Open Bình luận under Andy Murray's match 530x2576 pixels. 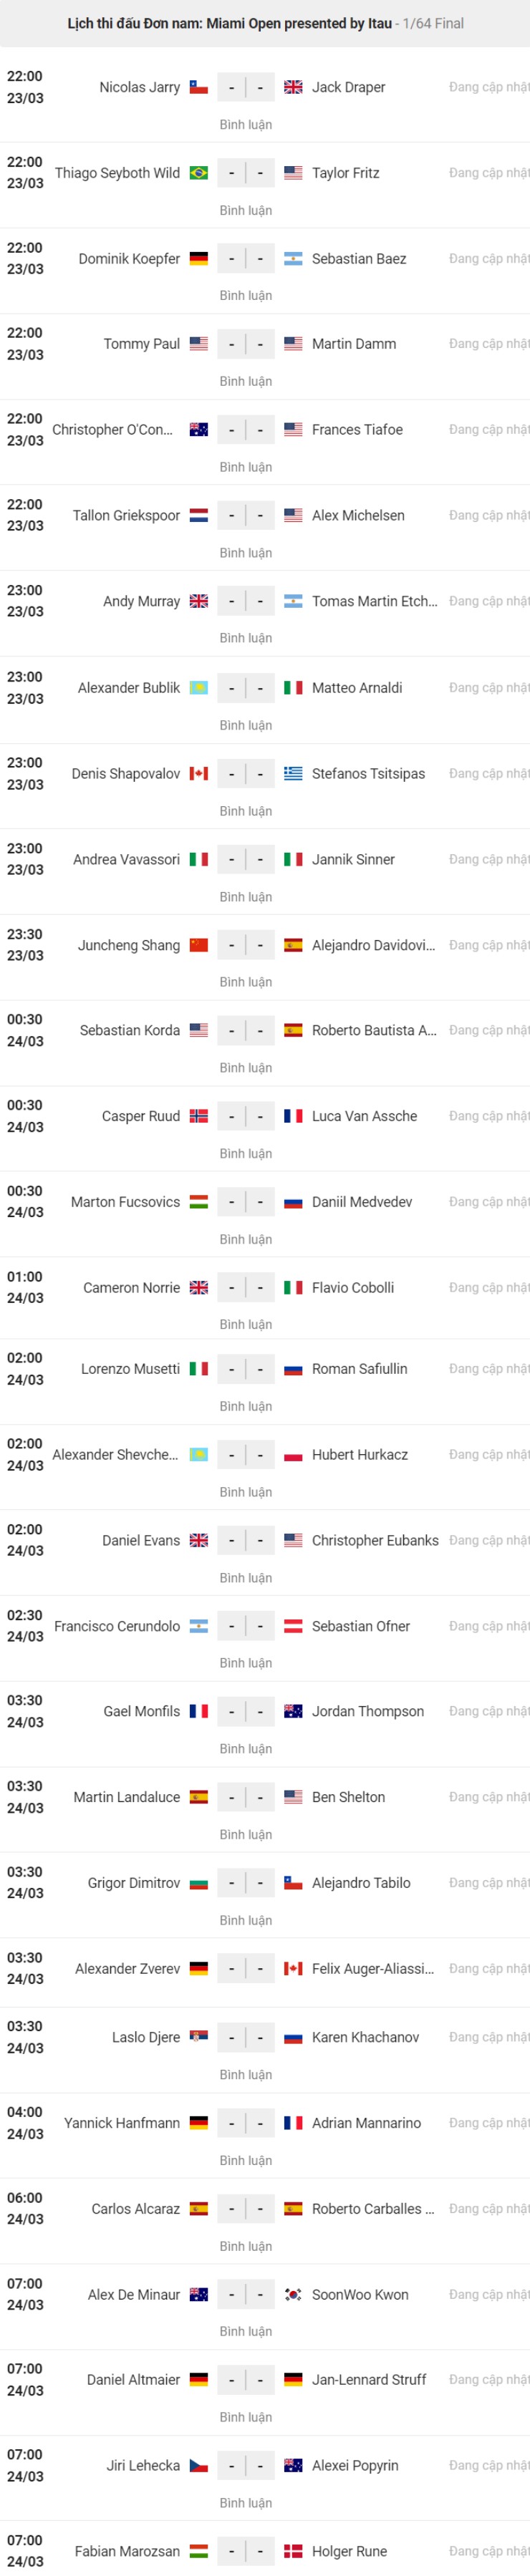point(246,638)
